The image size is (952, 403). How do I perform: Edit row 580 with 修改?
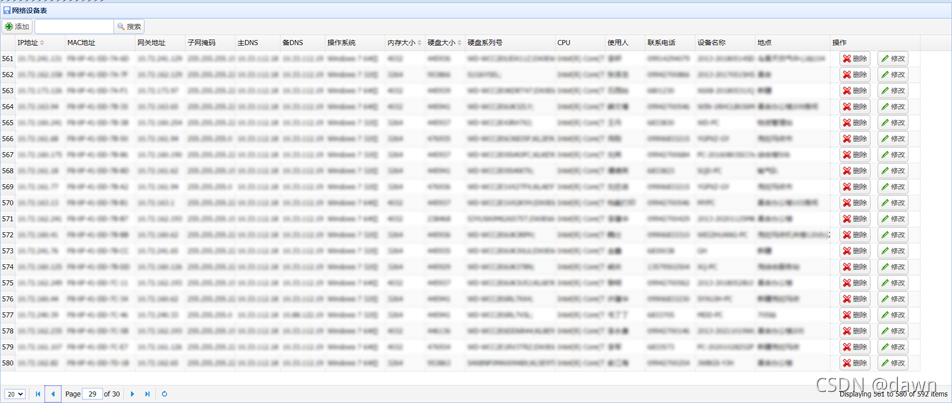(893, 363)
